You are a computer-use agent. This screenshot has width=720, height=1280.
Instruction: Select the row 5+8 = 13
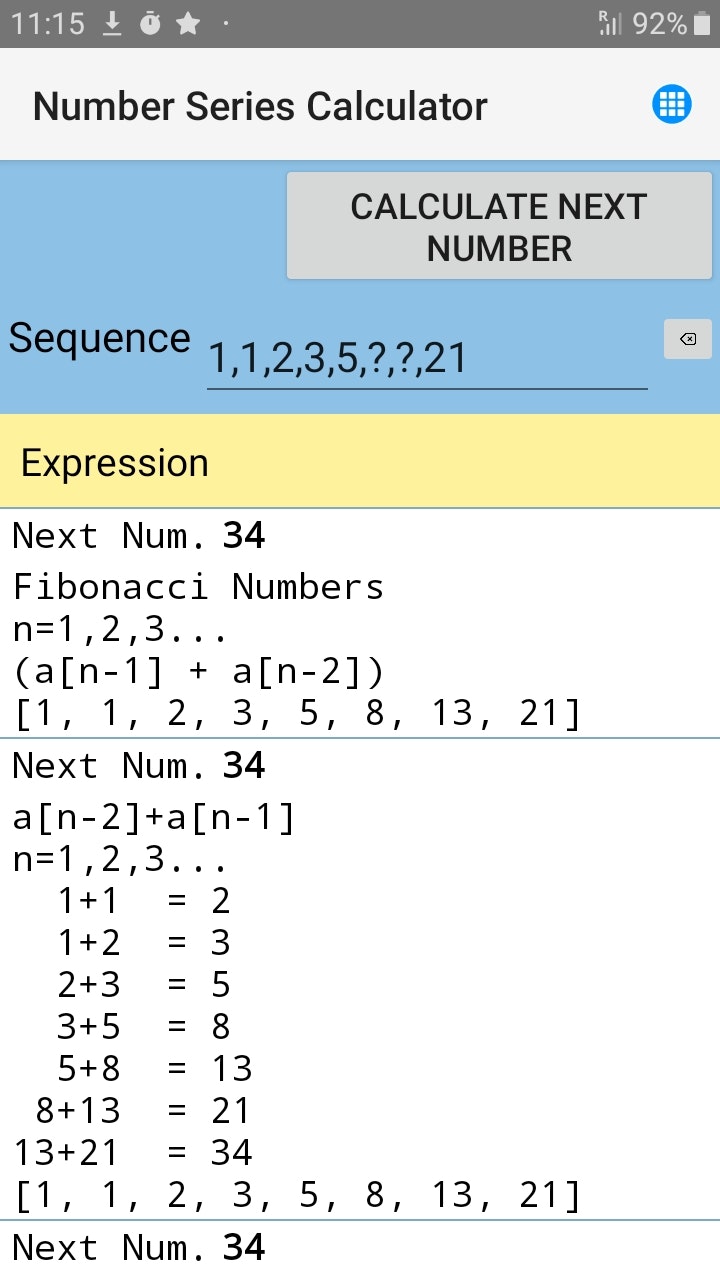point(155,1070)
